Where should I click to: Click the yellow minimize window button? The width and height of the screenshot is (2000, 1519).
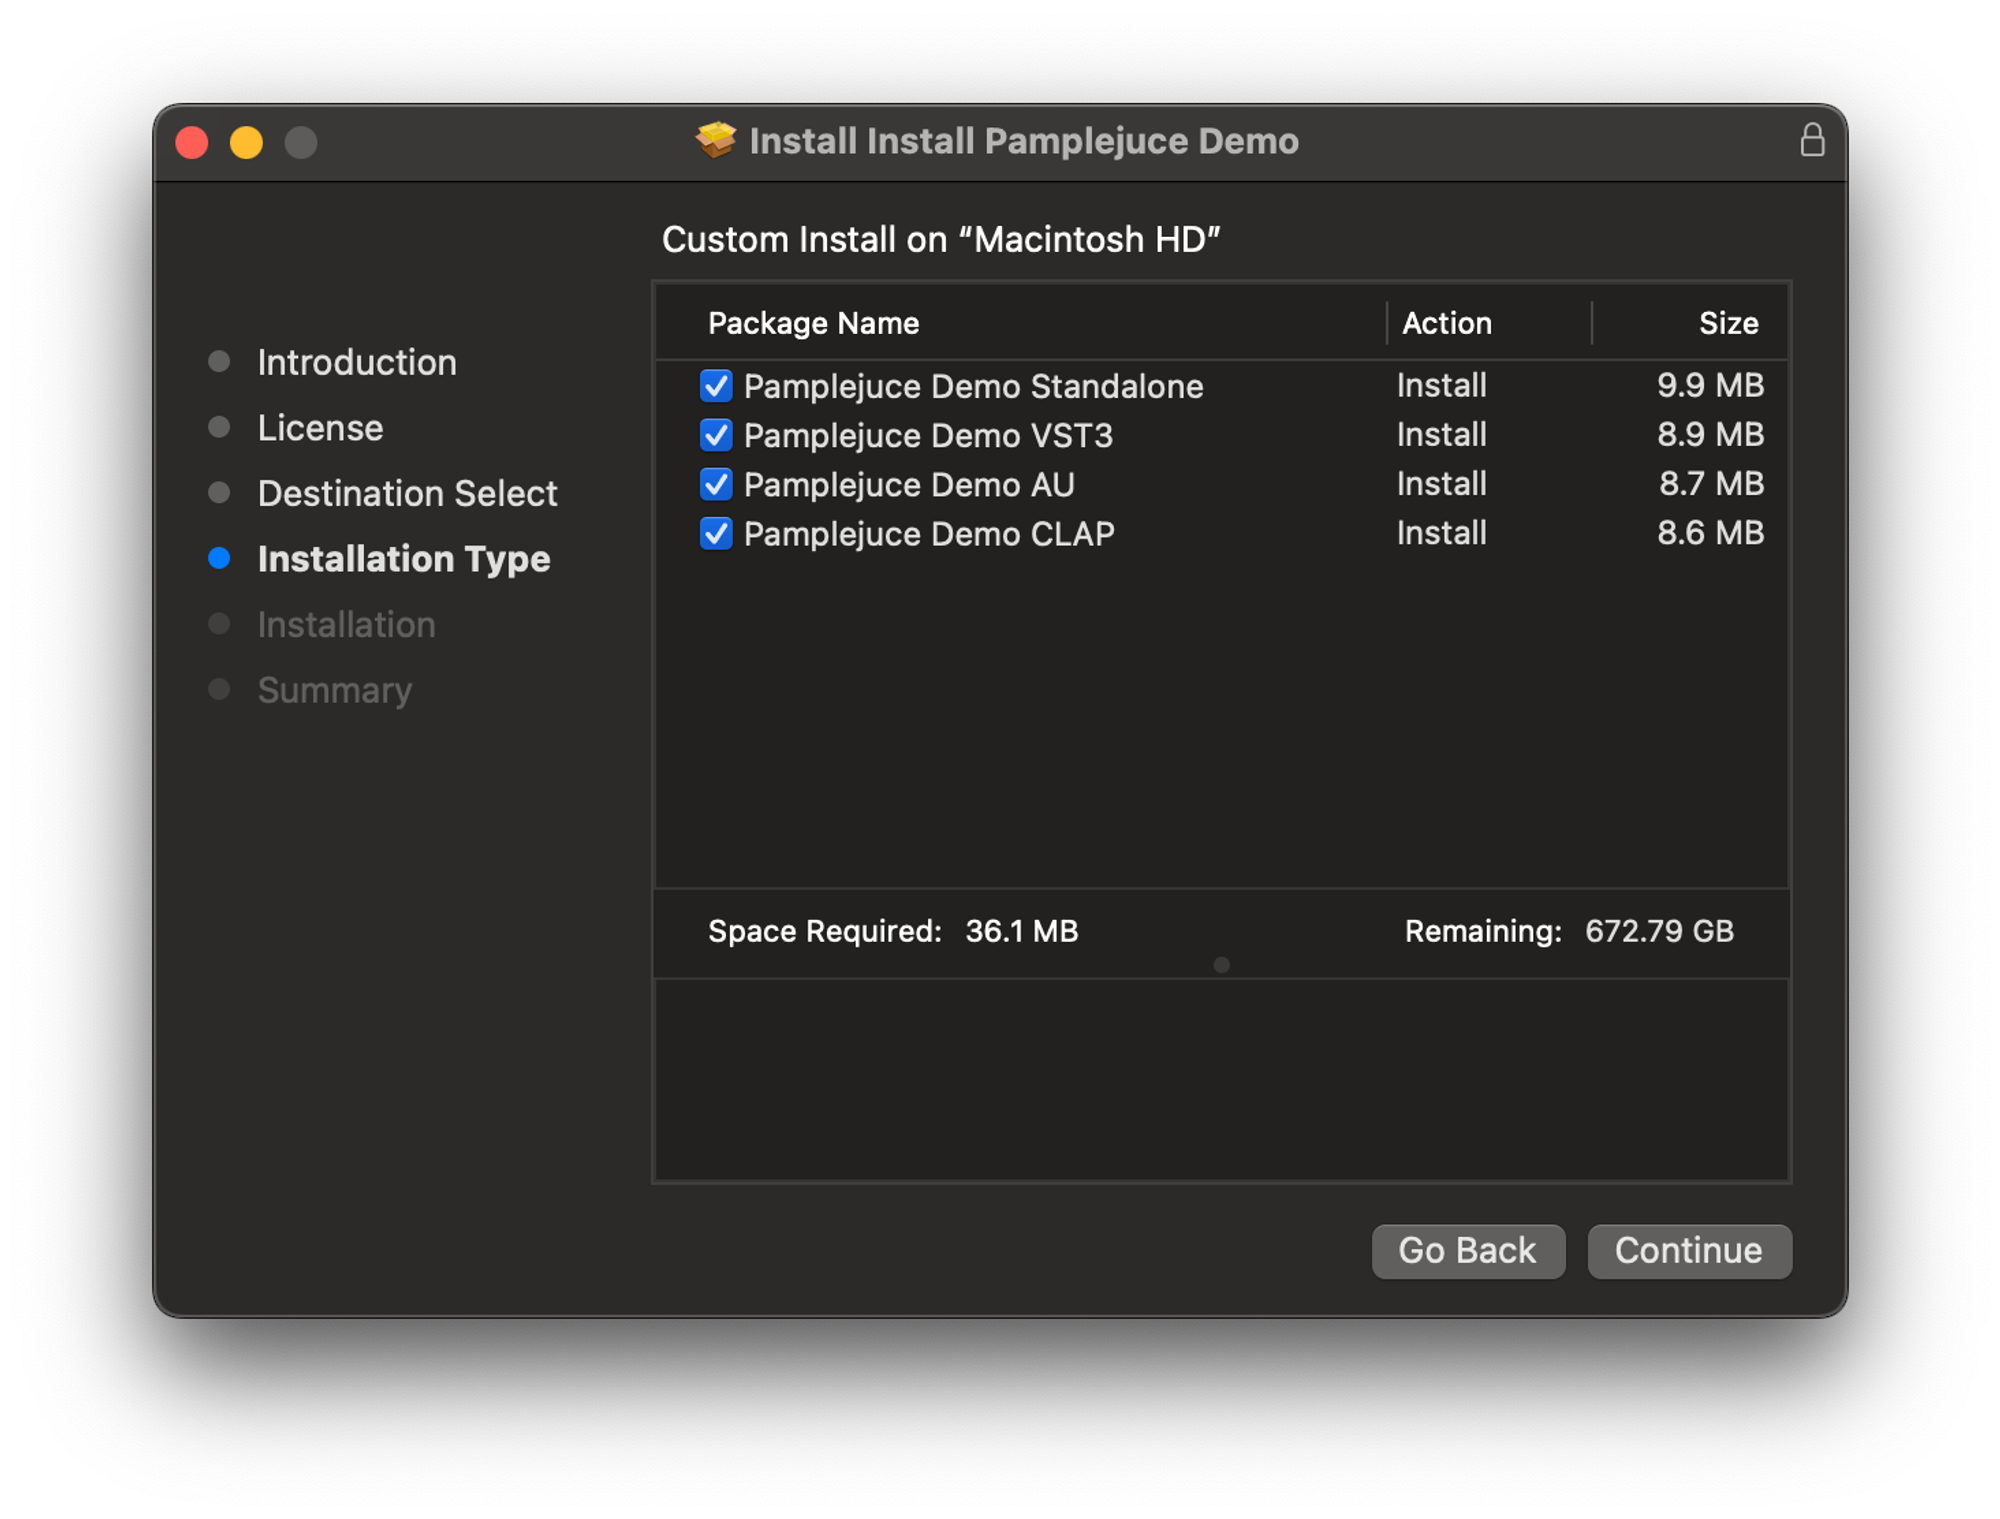coord(246,143)
